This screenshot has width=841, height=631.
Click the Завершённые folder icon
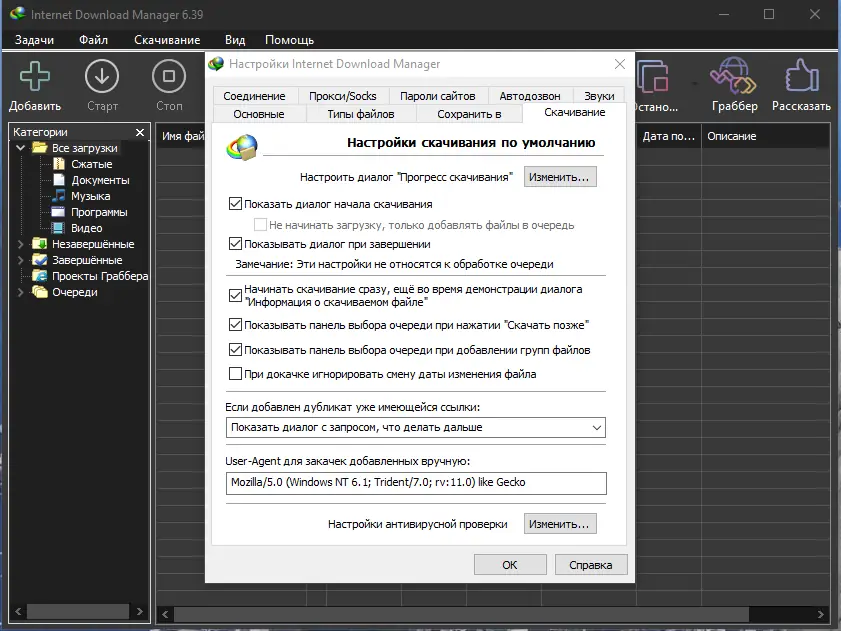[x=40, y=260]
